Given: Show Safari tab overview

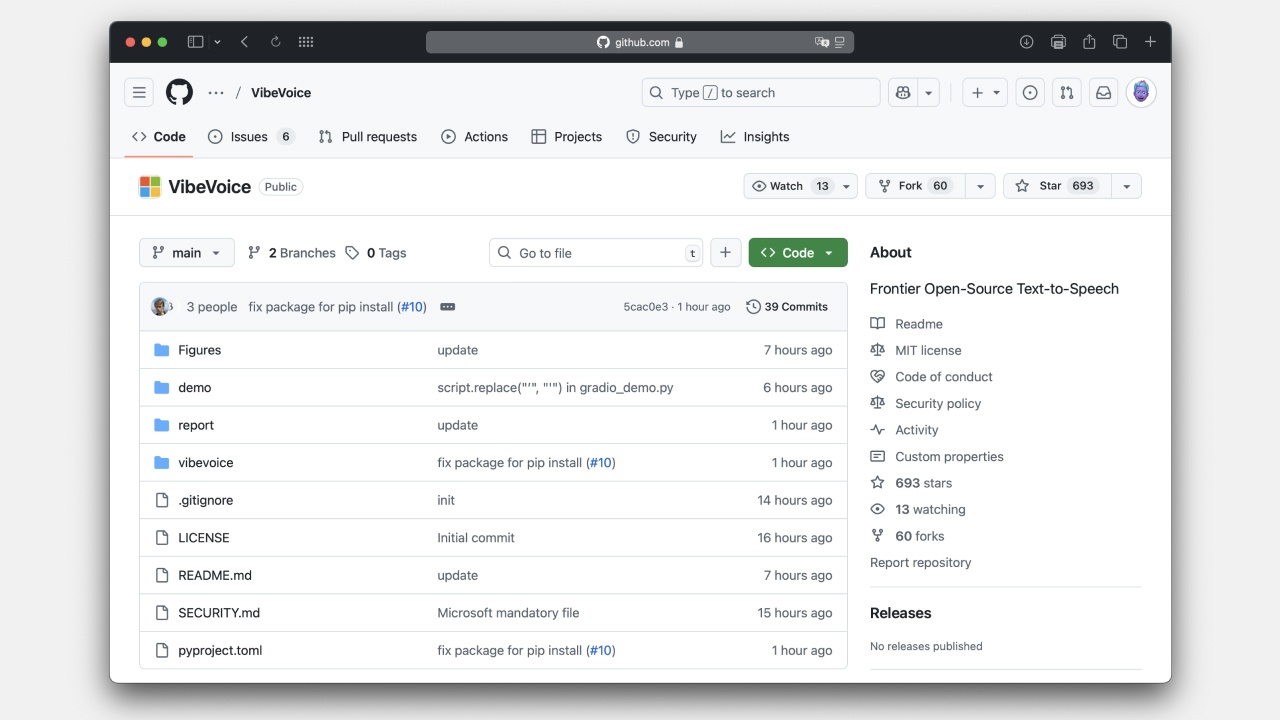Looking at the screenshot, I should point(1120,42).
